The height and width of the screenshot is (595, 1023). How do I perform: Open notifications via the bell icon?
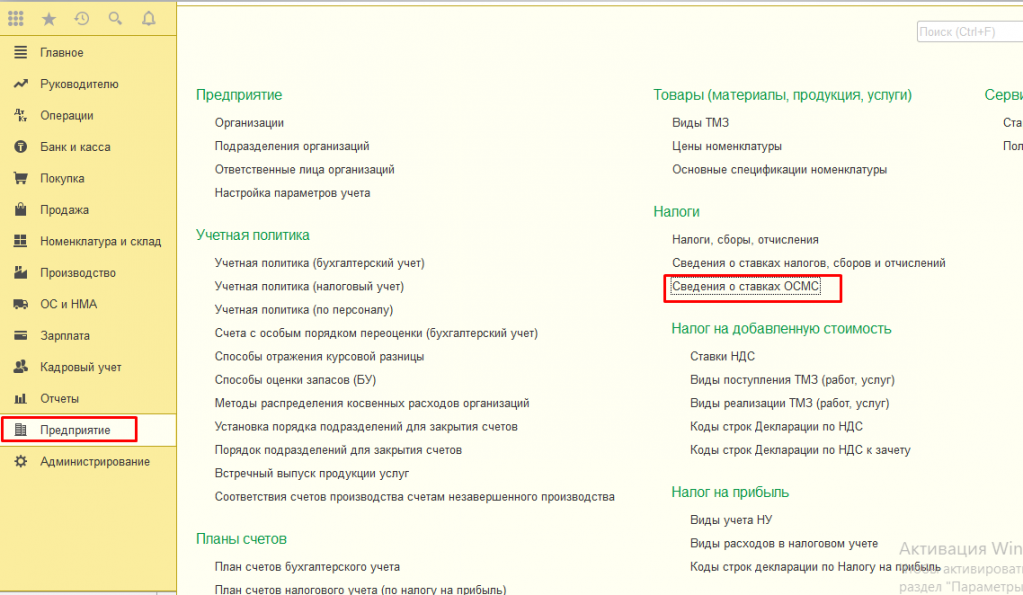[x=148, y=19]
